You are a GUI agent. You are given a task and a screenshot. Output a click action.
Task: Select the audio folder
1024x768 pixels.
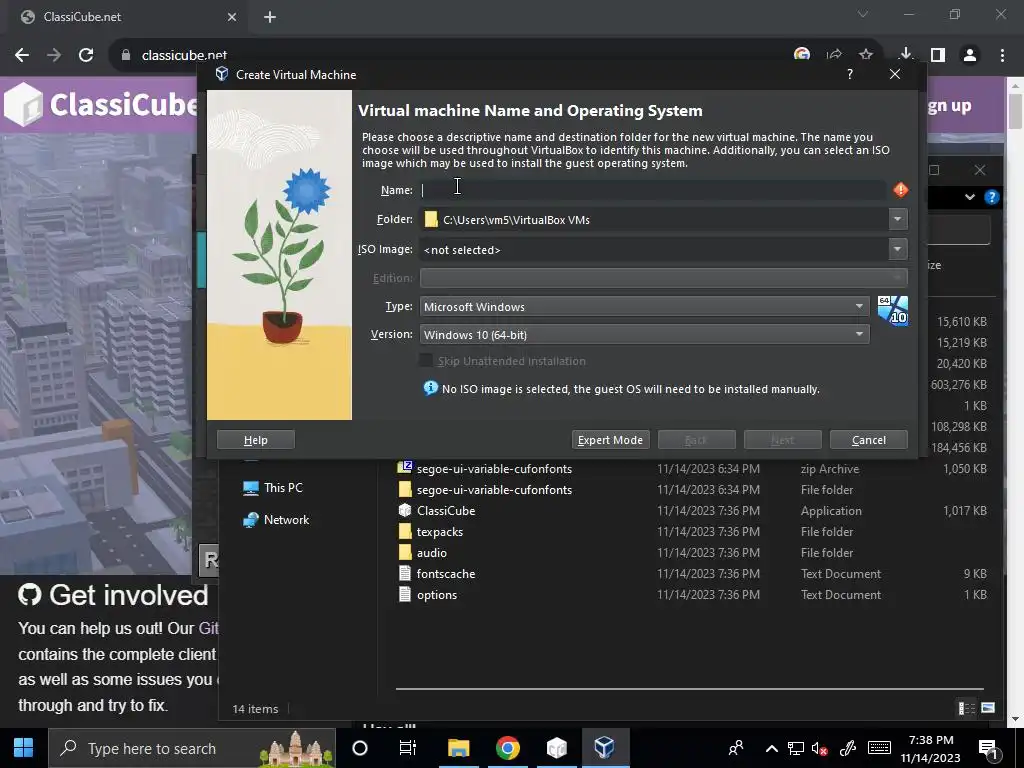coord(432,552)
